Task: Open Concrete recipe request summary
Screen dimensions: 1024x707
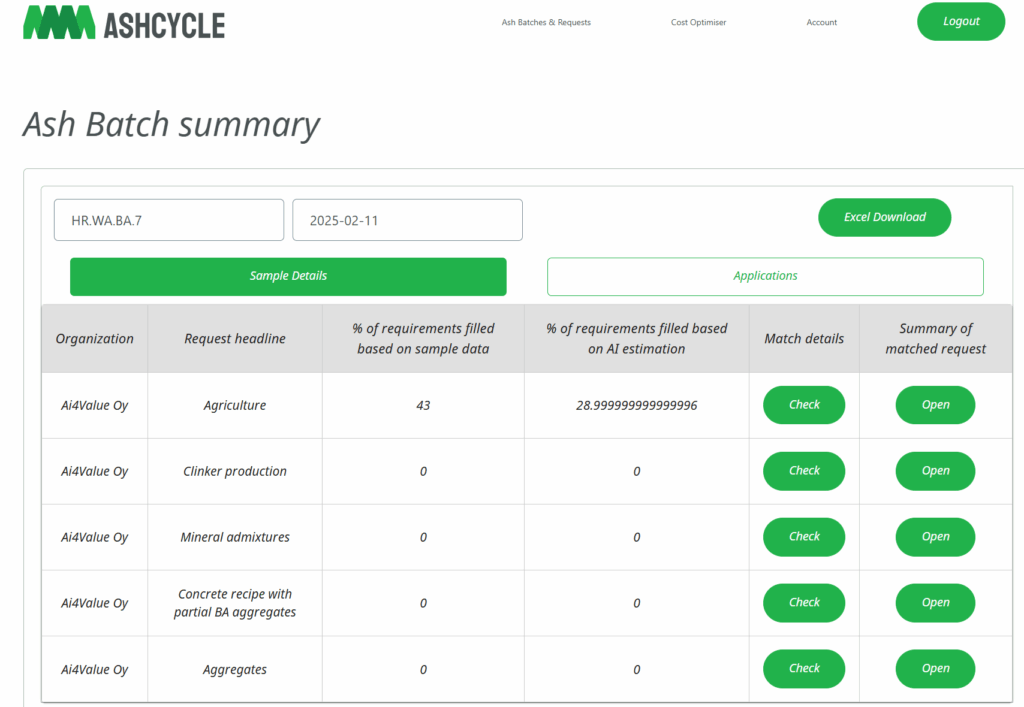Action: coord(935,603)
